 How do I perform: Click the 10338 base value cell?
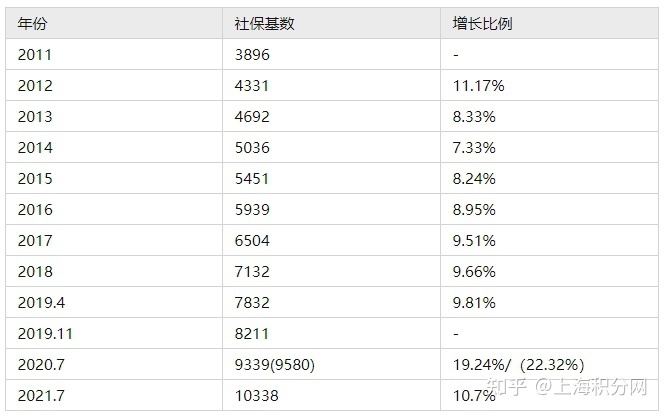click(x=331, y=395)
